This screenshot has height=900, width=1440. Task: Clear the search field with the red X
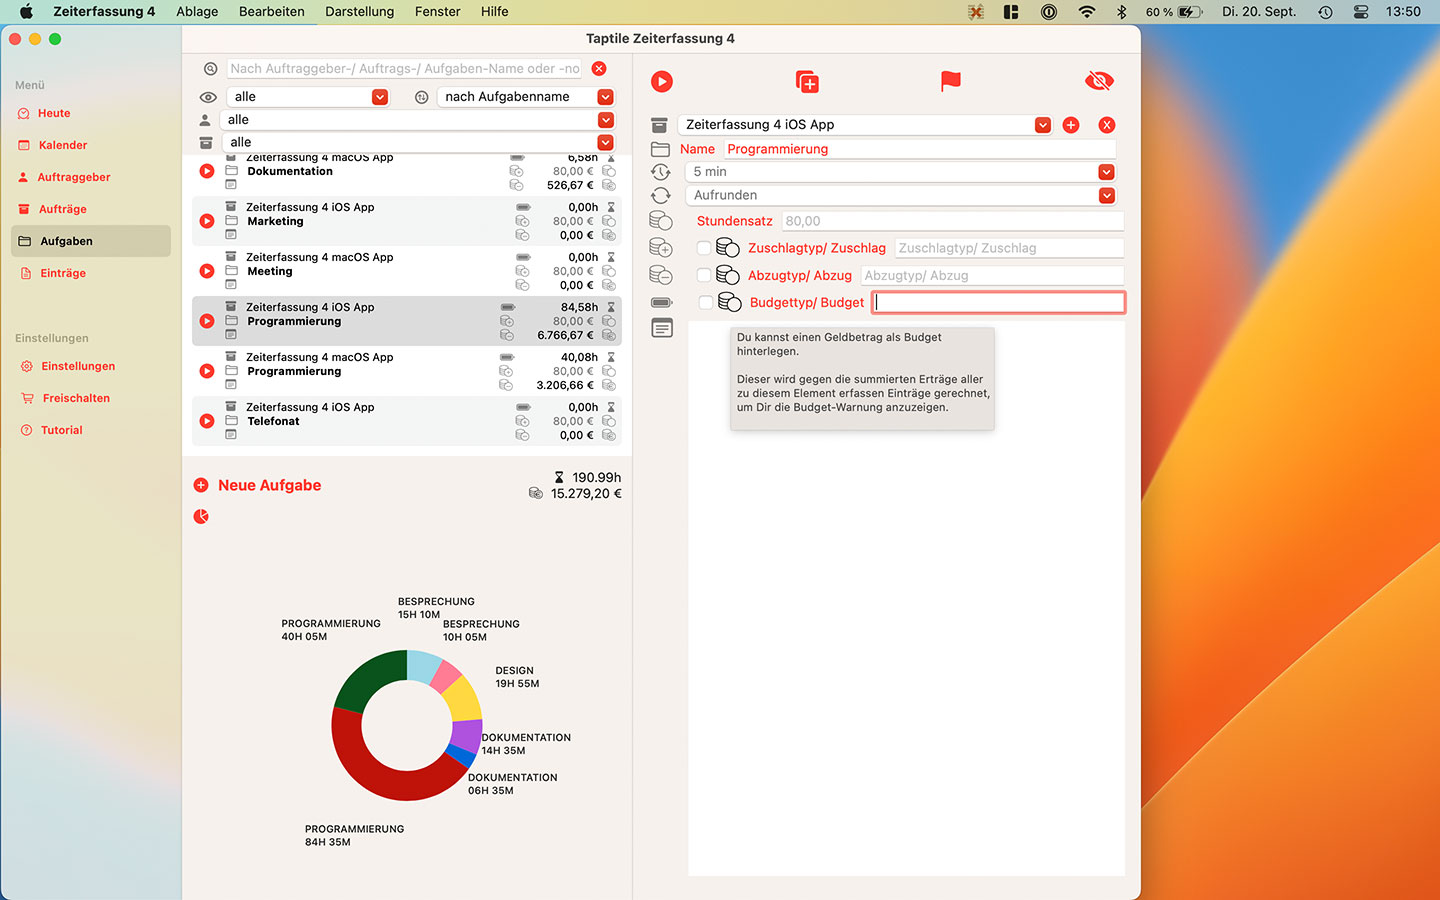point(599,68)
